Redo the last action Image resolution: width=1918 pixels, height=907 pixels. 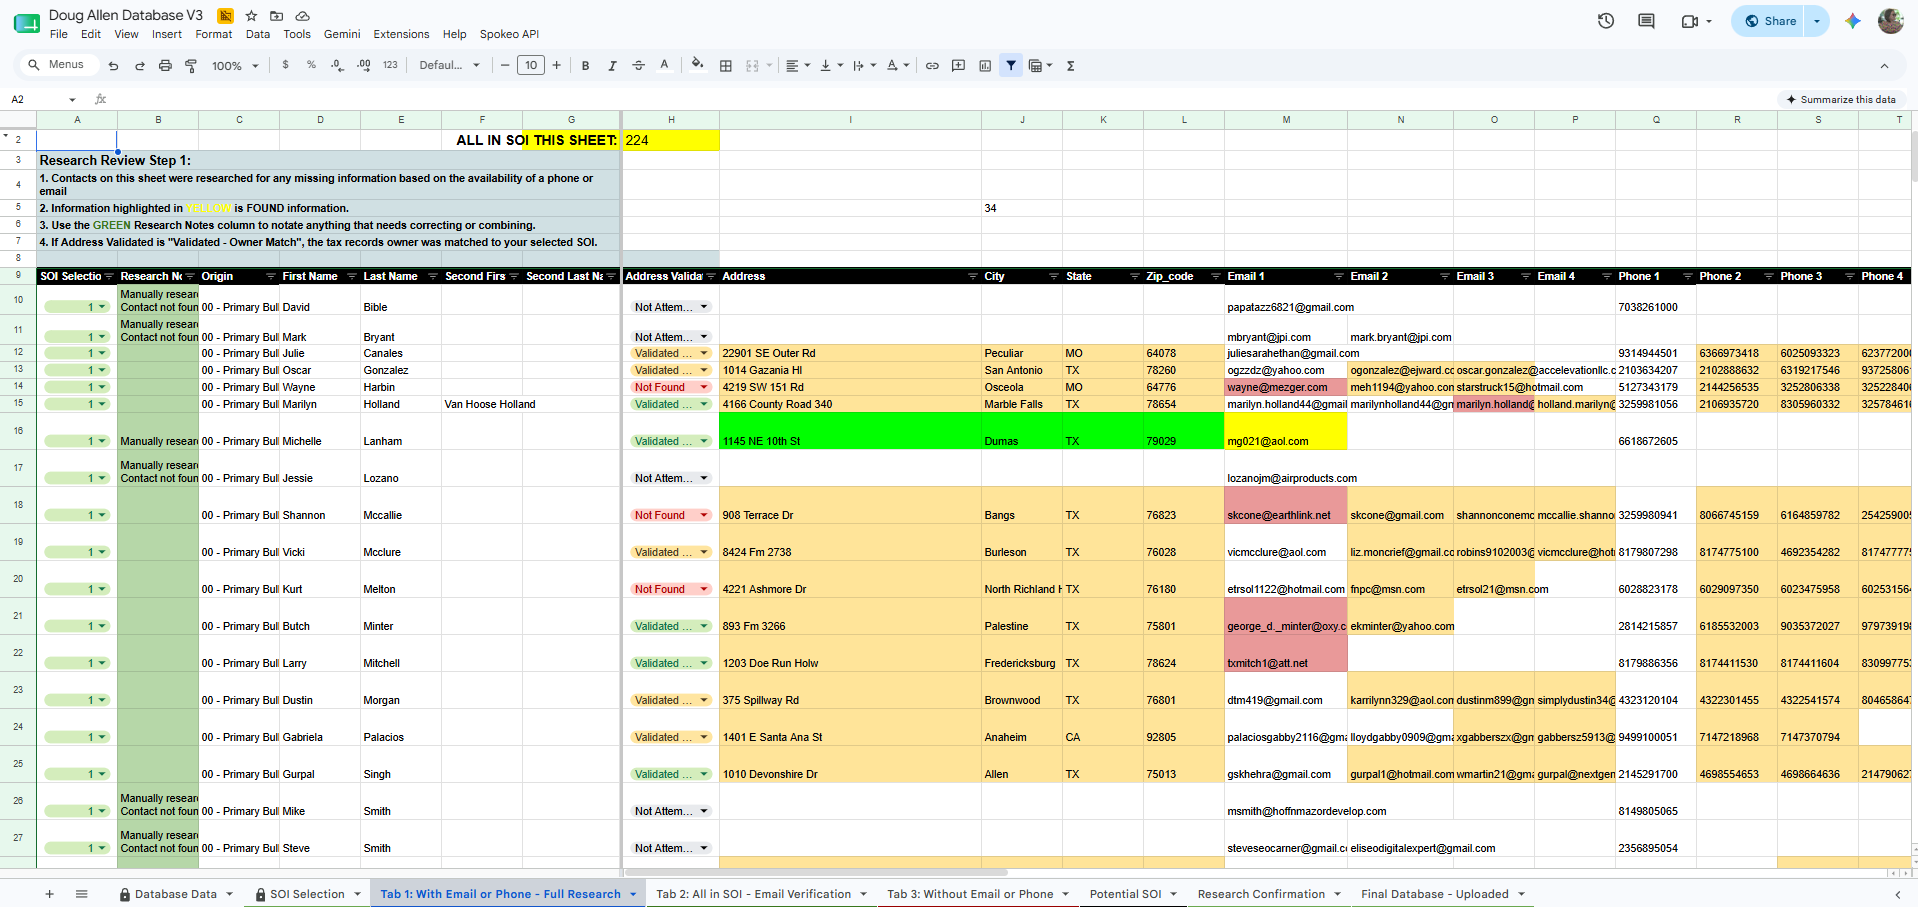[x=139, y=66]
